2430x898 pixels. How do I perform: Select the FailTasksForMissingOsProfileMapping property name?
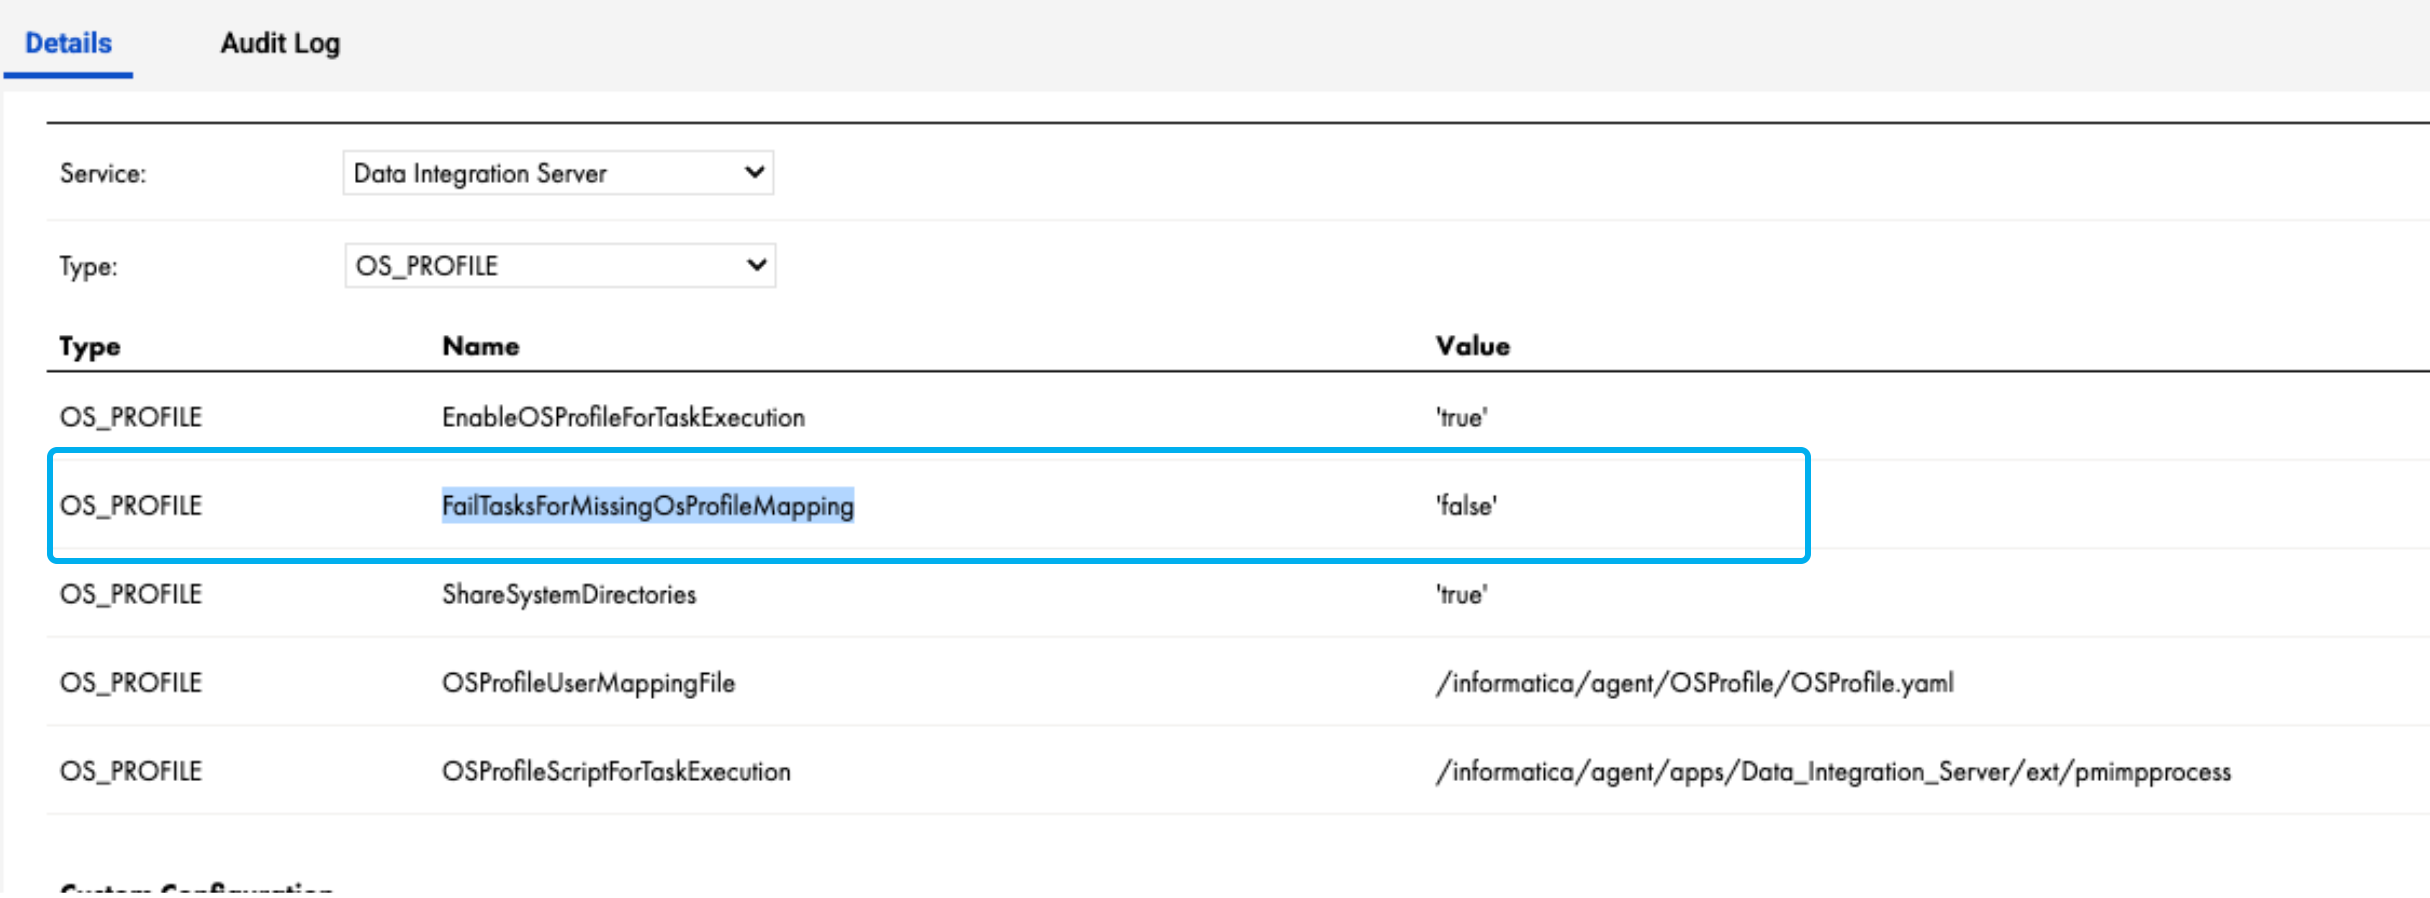pyautogui.click(x=648, y=506)
